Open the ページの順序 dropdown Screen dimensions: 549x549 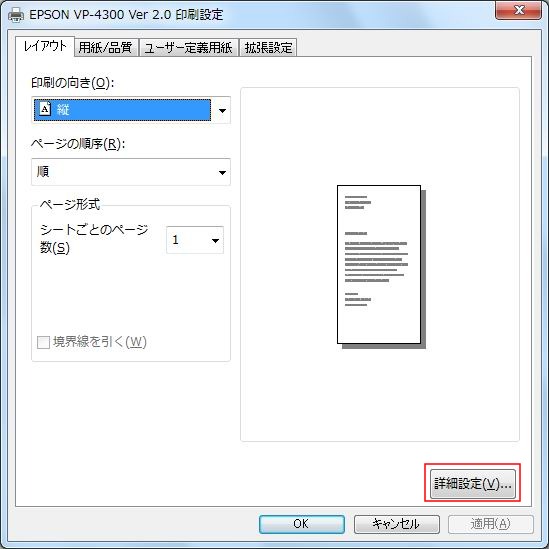click(x=131, y=172)
